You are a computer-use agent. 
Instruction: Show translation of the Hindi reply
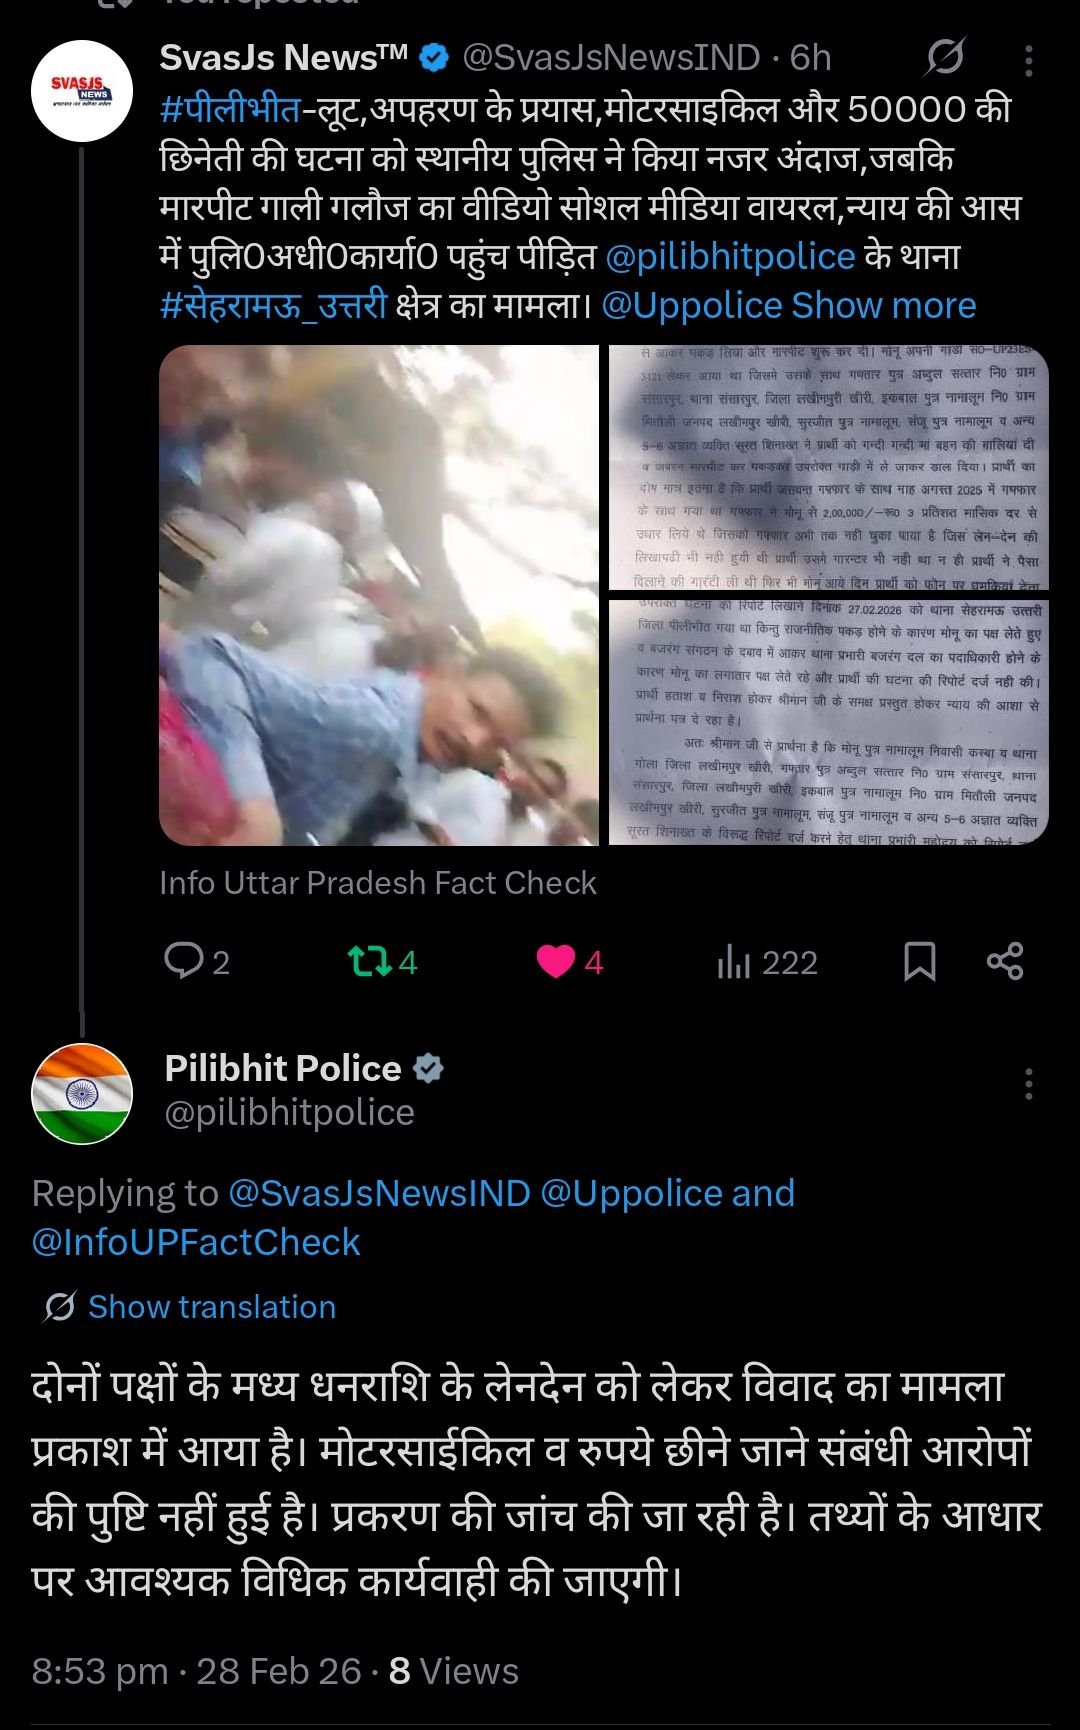[x=212, y=1307]
